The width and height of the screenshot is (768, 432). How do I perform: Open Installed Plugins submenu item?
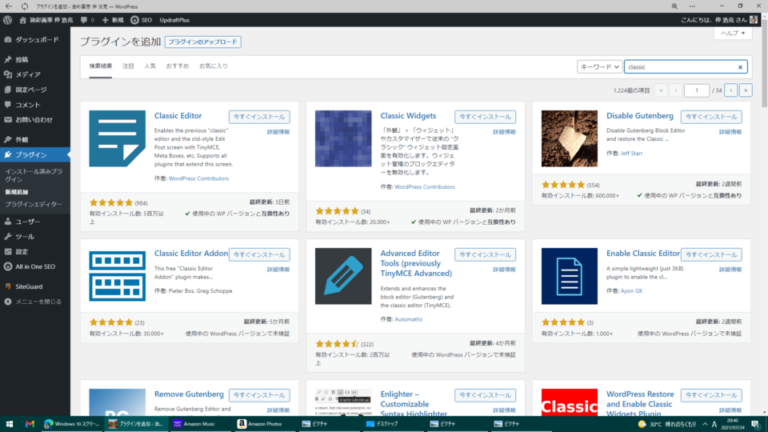click(x=34, y=175)
